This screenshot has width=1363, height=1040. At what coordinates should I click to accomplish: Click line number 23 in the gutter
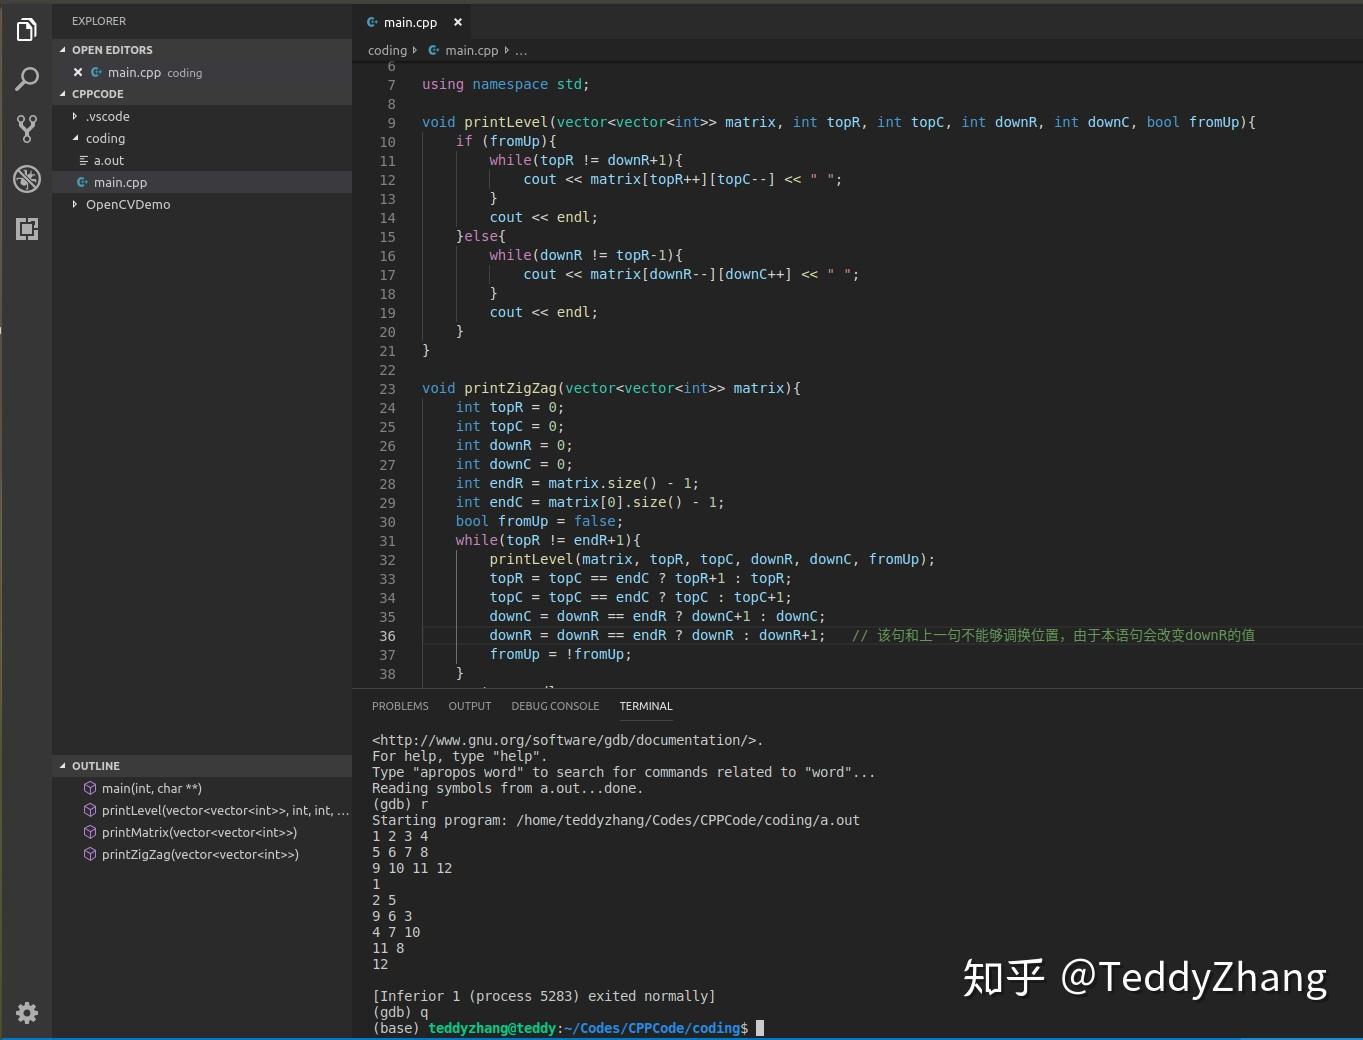coord(387,389)
